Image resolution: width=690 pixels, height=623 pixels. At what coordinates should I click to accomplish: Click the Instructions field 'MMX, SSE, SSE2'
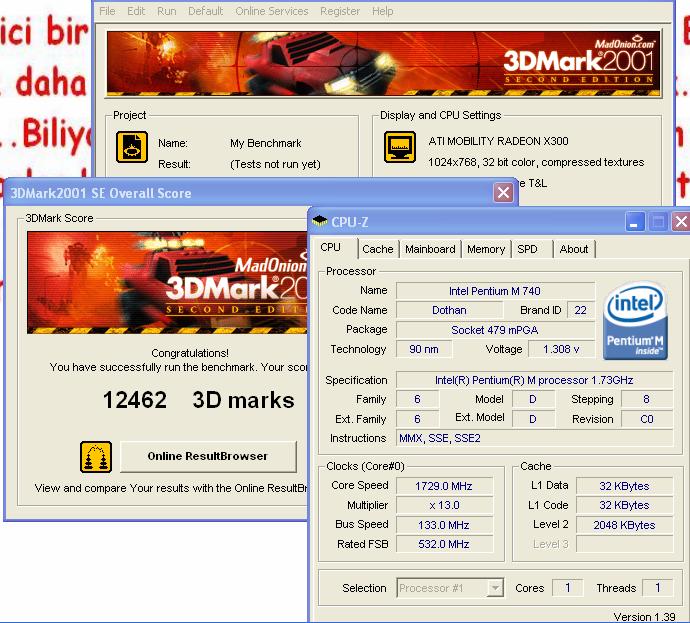click(534, 438)
